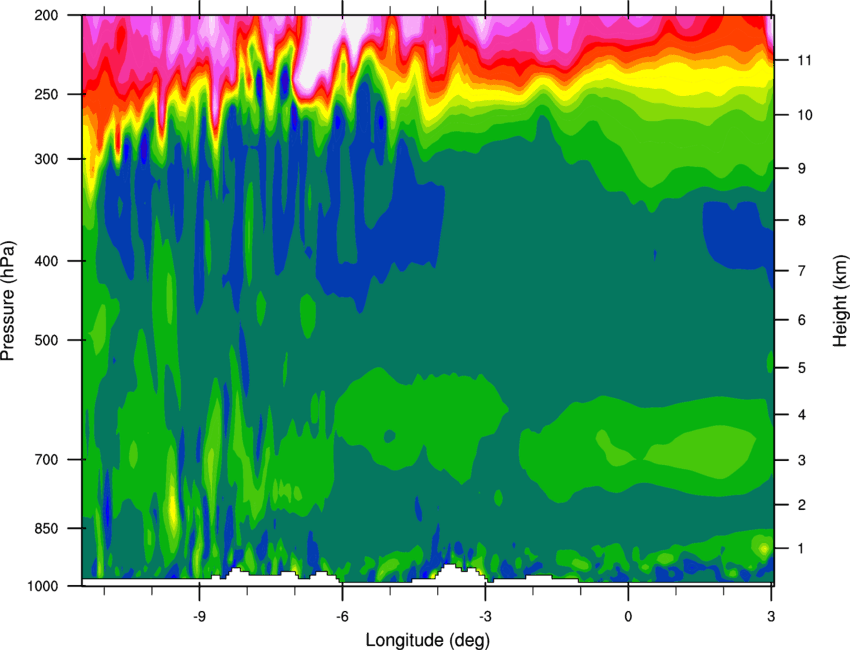Click the '850' pressure axis label

(47, 528)
